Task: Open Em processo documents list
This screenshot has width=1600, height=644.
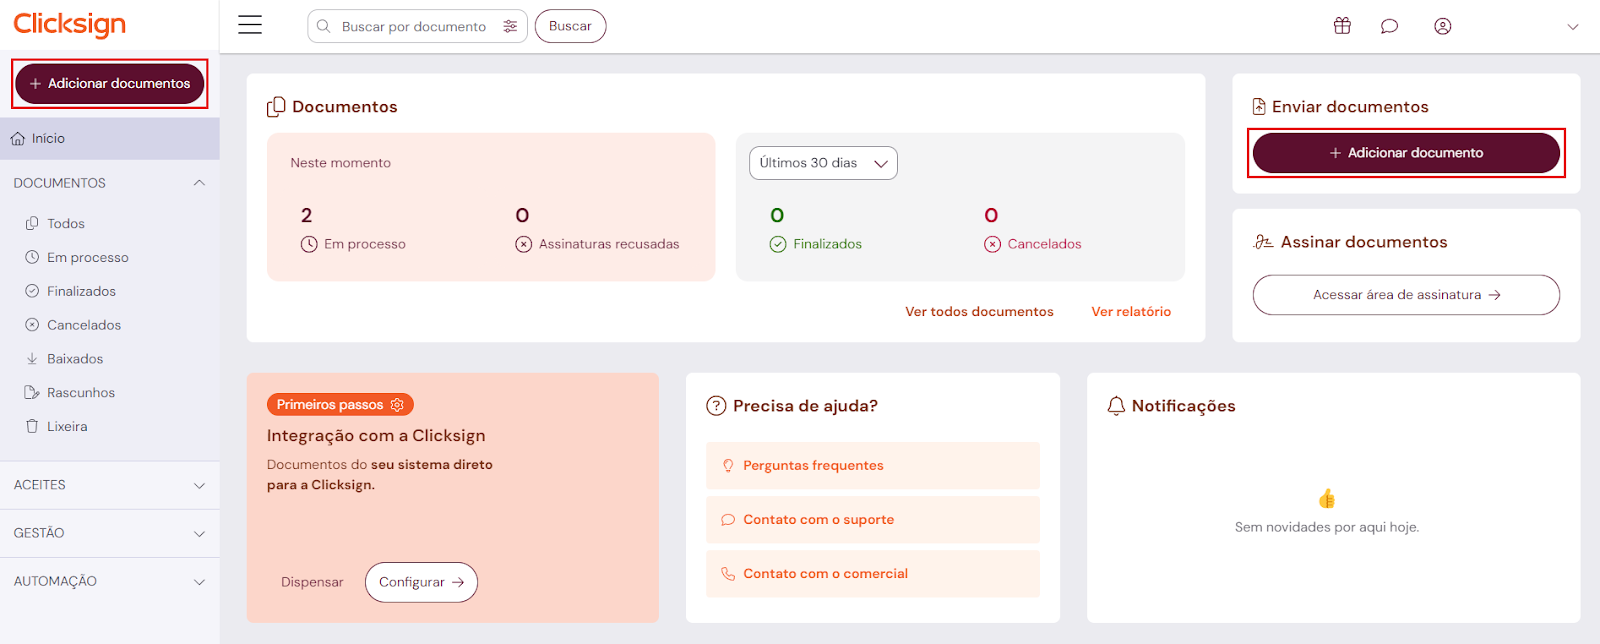Action: click(87, 258)
